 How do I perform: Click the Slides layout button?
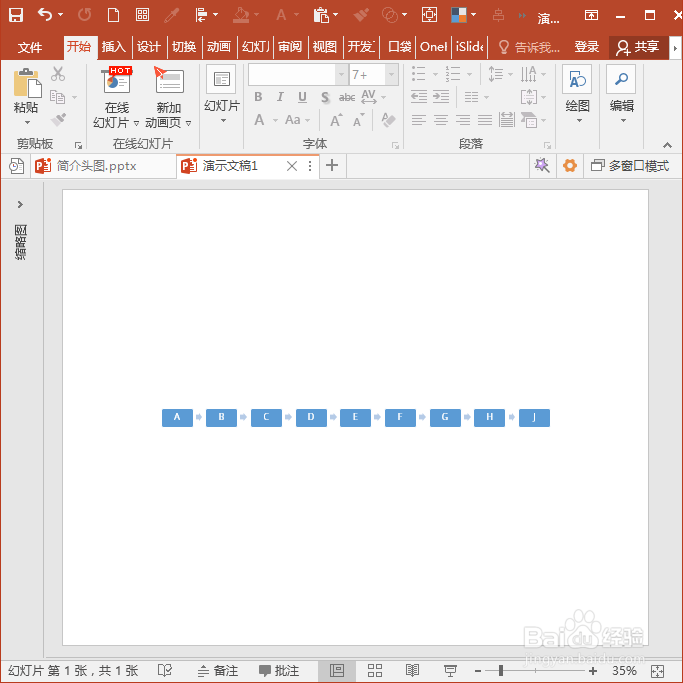(x=222, y=95)
